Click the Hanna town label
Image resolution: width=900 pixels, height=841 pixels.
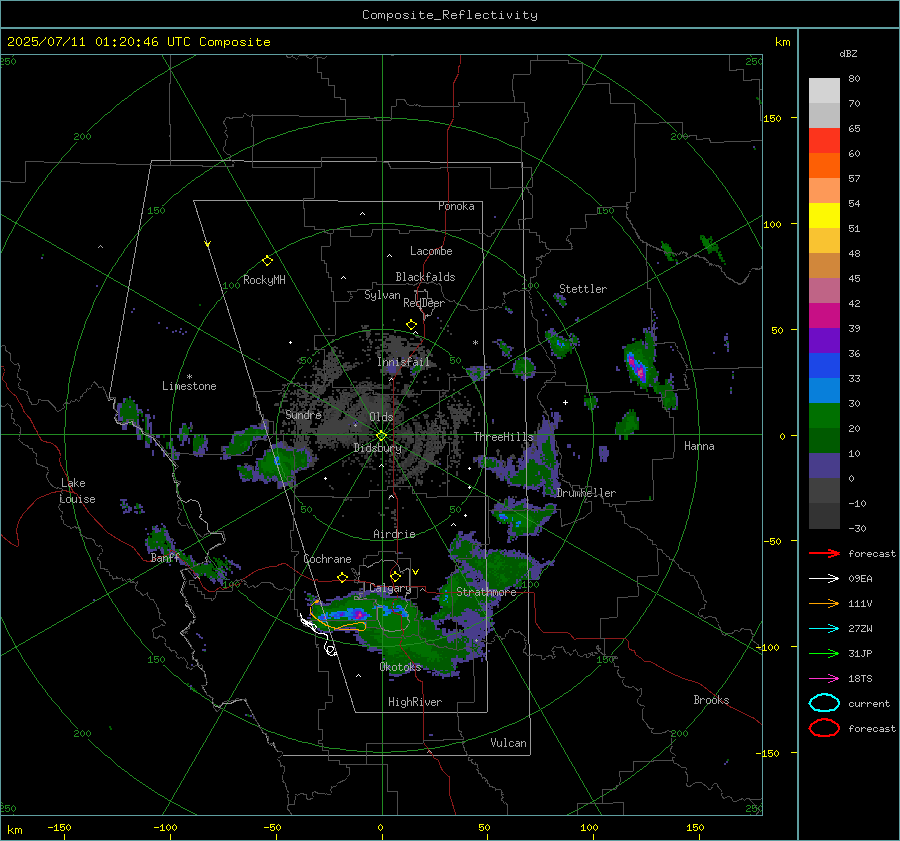click(699, 446)
